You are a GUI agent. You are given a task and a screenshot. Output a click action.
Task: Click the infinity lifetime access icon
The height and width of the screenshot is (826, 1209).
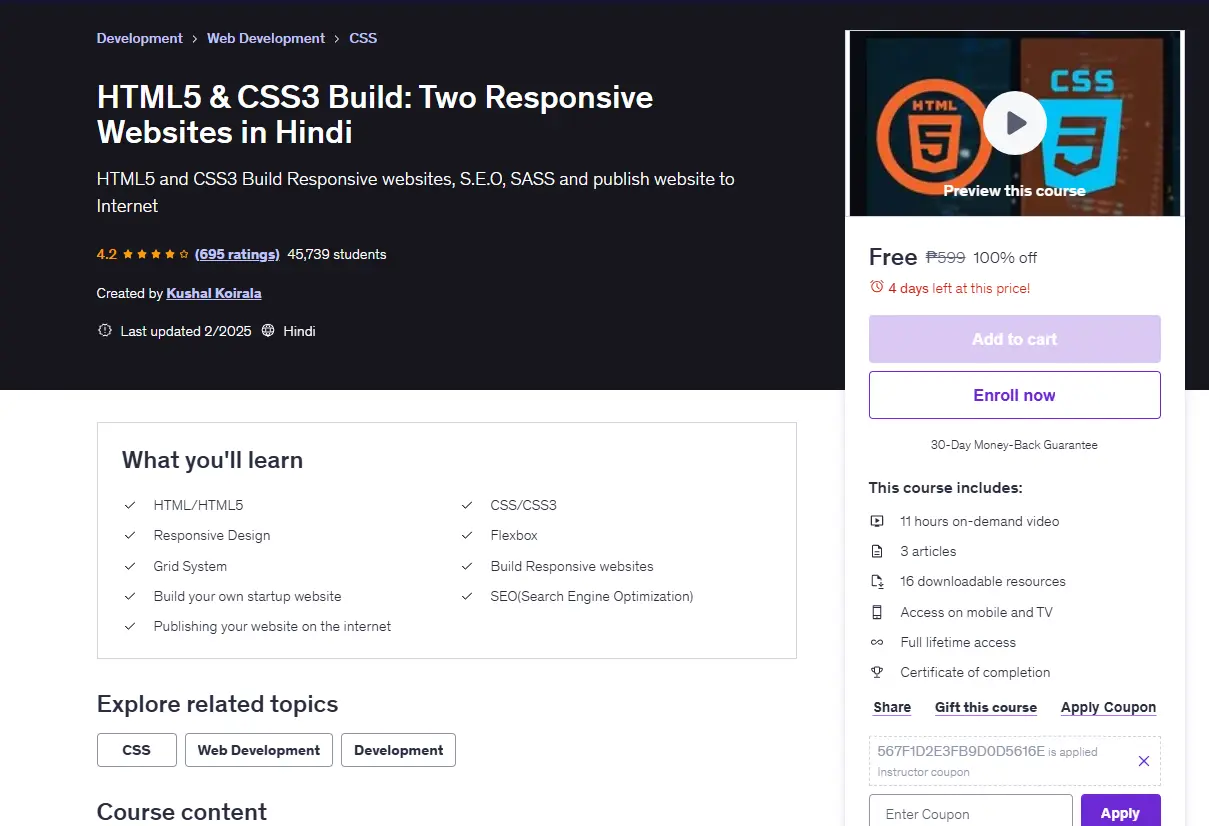[x=877, y=642]
